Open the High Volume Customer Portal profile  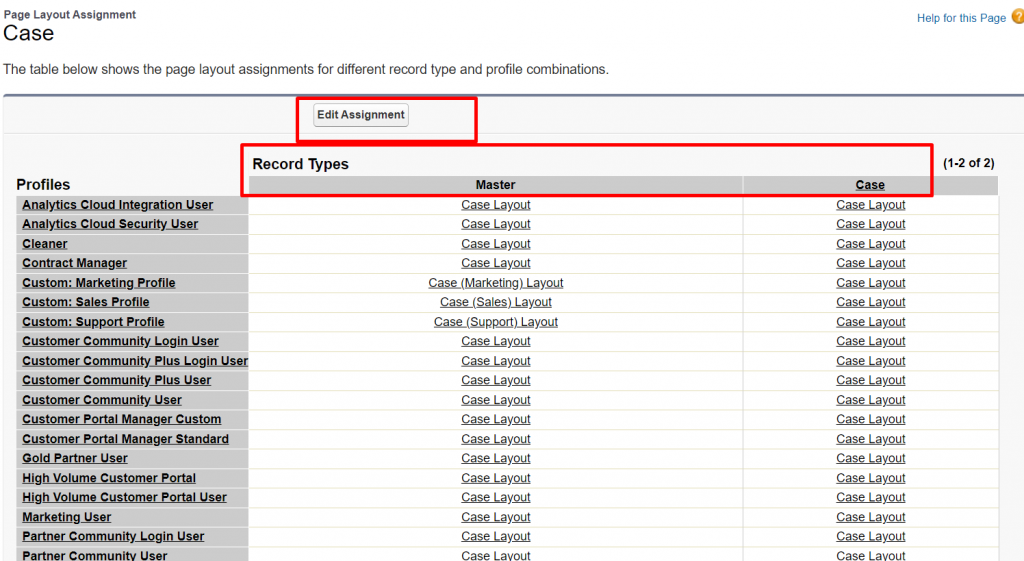[109, 478]
